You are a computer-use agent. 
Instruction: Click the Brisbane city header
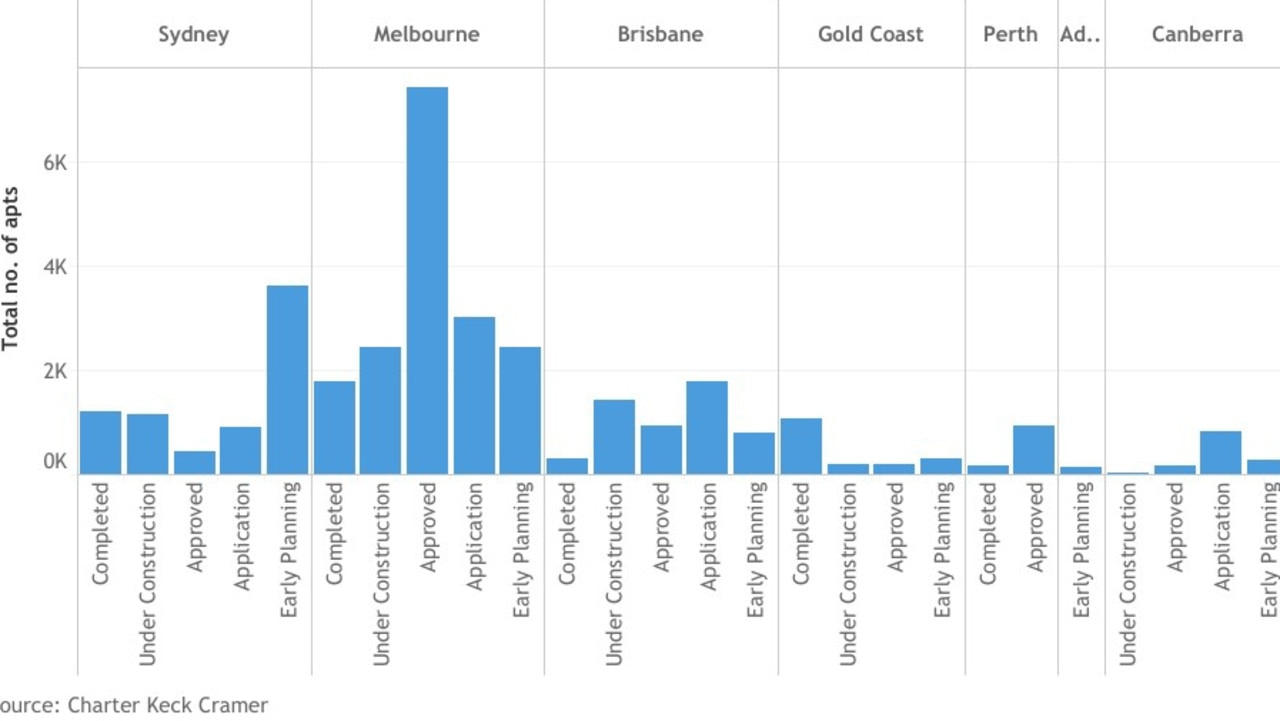(660, 34)
